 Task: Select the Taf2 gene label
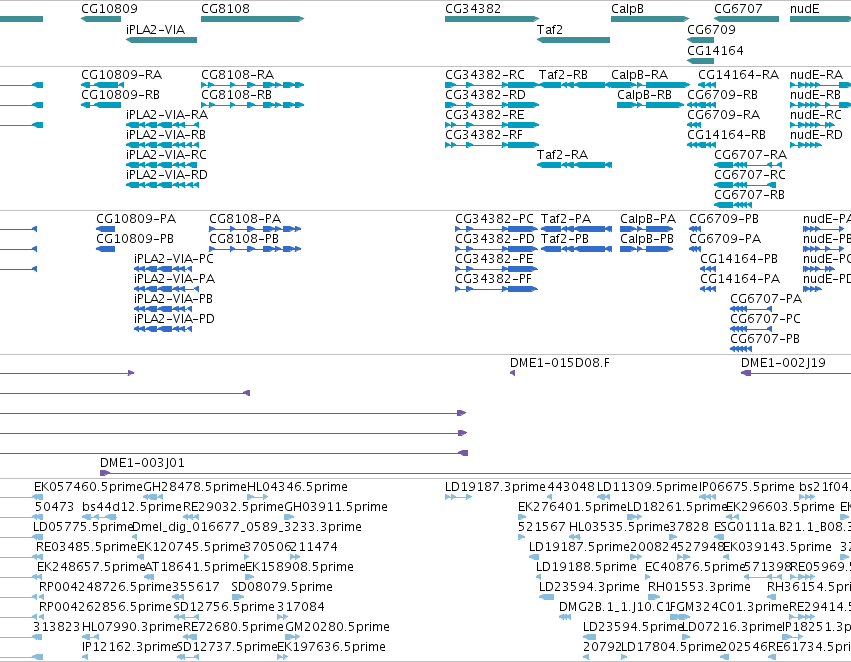click(550, 29)
